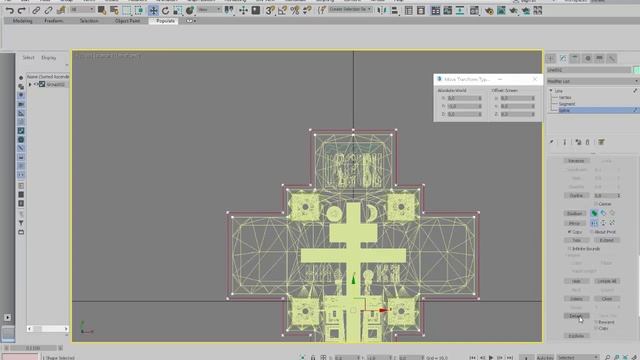Toggle the Infinite Bounds checkbox
Viewport: 640px width, 360px height.
[x=569, y=249]
